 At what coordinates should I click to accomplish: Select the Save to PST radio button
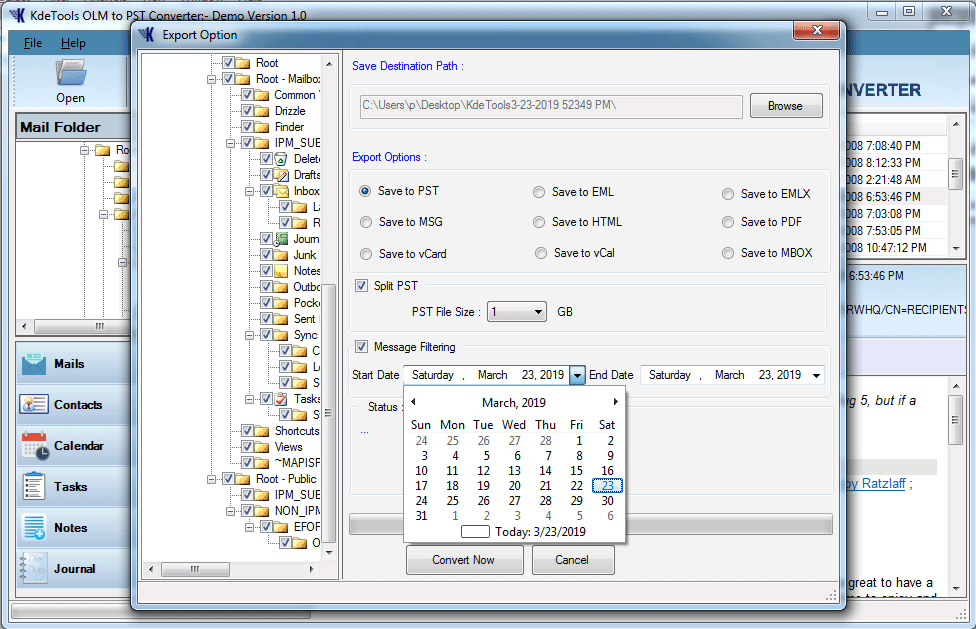coord(365,191)
